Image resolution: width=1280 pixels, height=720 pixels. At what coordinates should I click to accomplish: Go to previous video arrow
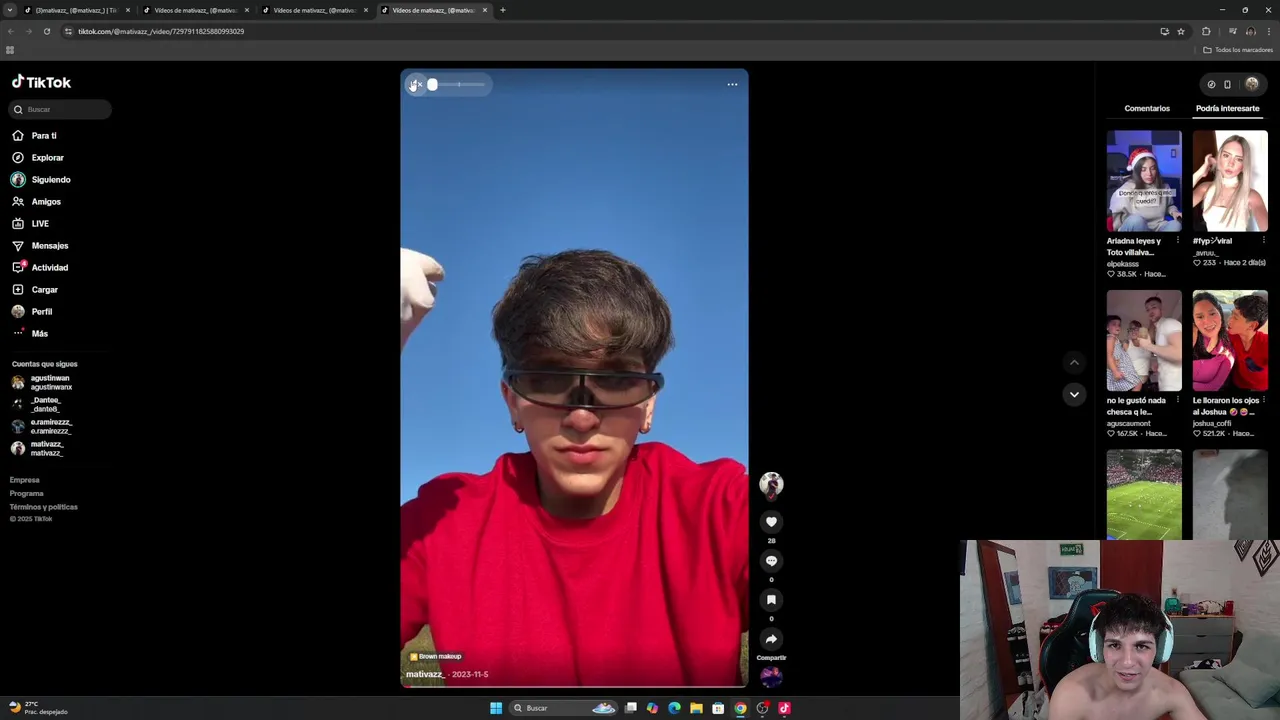point(1074,362)
